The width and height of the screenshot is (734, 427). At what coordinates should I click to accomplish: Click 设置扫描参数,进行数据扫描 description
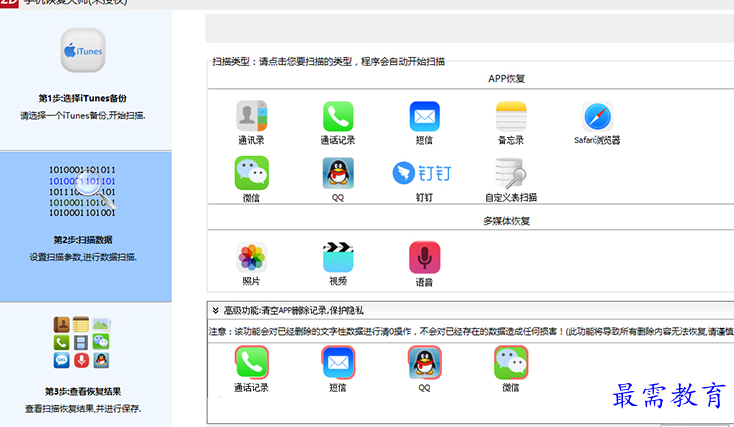pos(83,257)
